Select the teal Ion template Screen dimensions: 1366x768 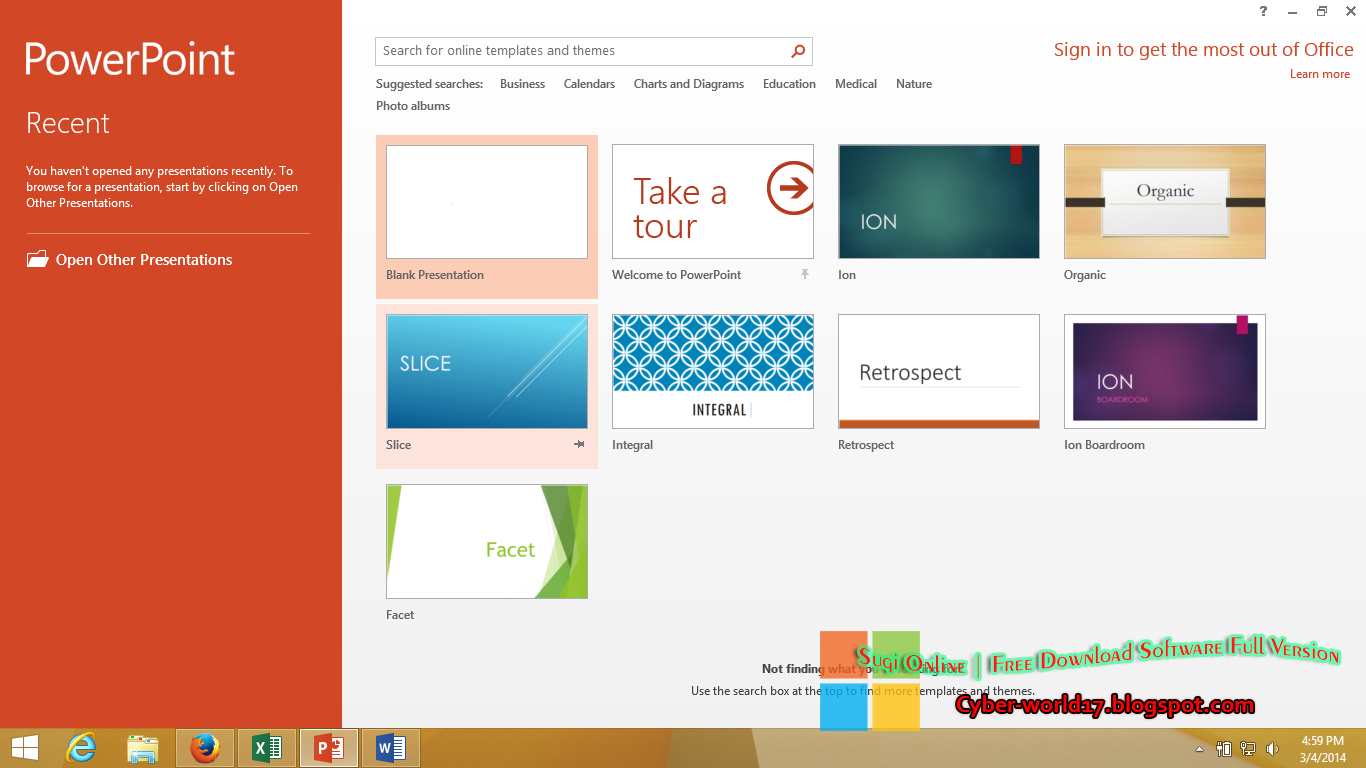click(939, 202)
